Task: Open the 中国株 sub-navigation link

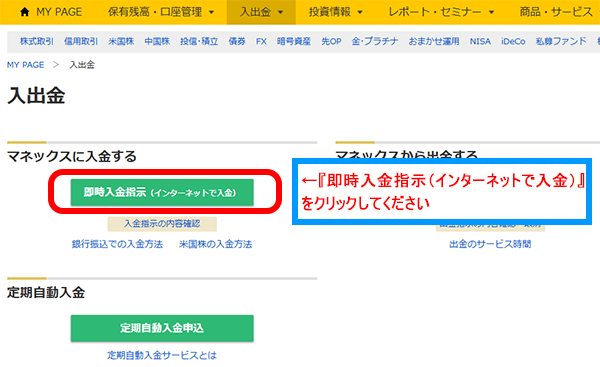Action: coord(157,41)
